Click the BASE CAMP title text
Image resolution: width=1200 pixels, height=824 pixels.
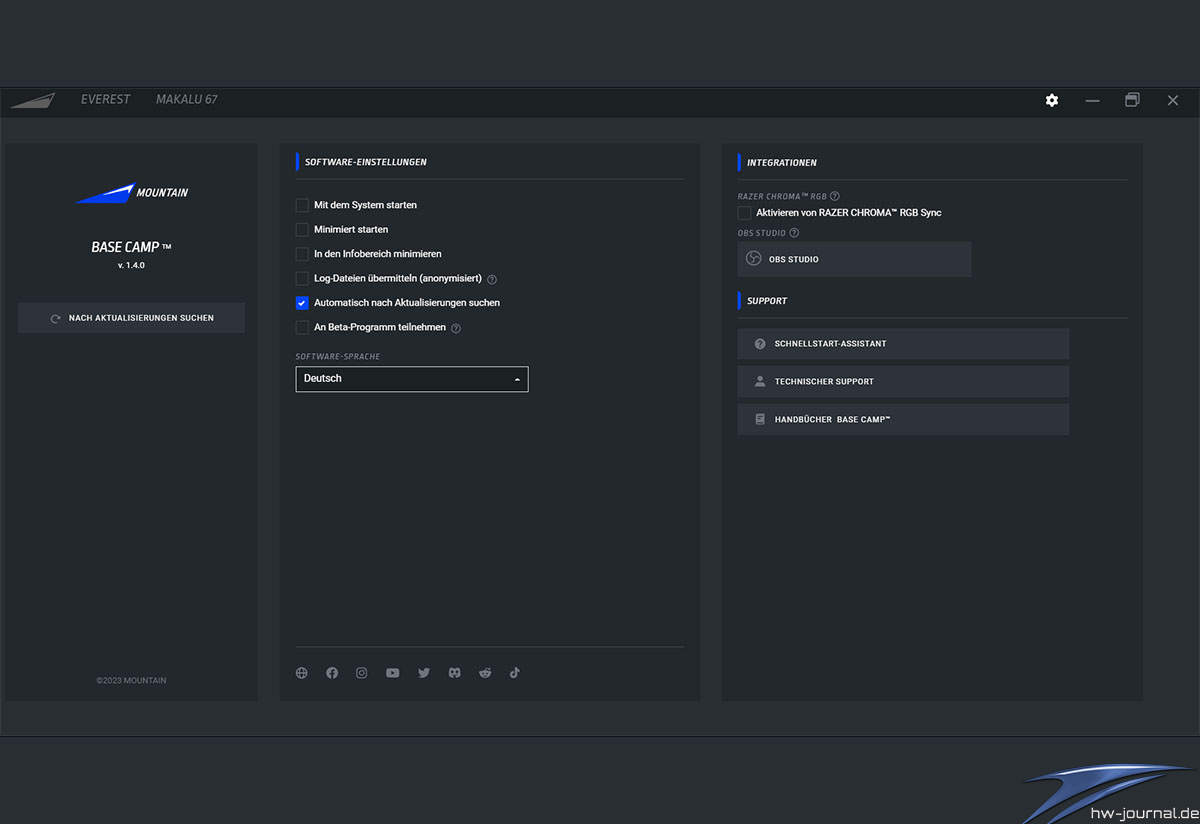(x=131, y=247)
